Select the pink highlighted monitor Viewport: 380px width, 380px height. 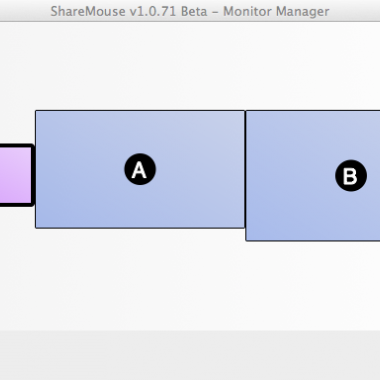pos(15,175)
